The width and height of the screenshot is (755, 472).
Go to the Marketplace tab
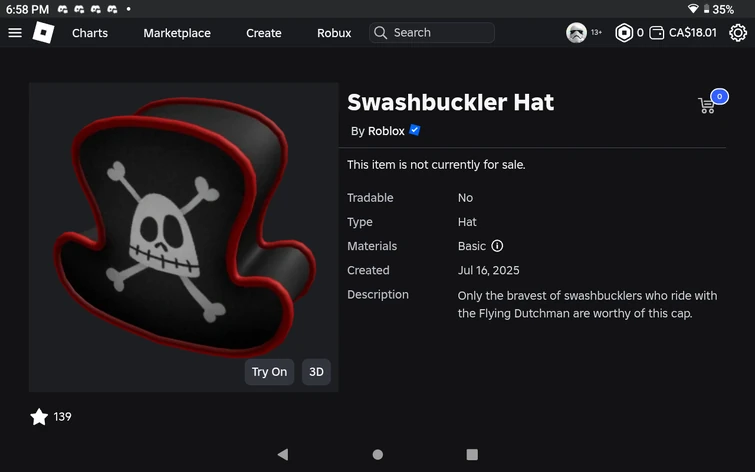click(177, 33)
